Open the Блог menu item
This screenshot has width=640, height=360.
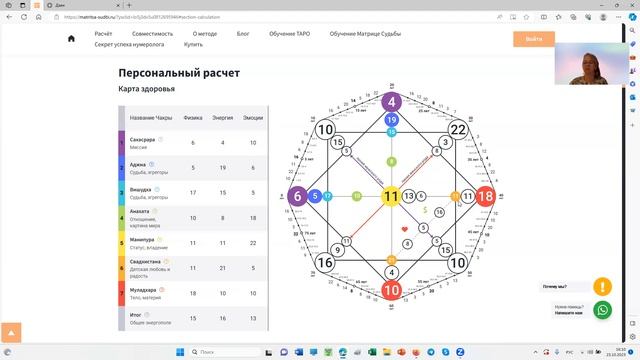243,34
